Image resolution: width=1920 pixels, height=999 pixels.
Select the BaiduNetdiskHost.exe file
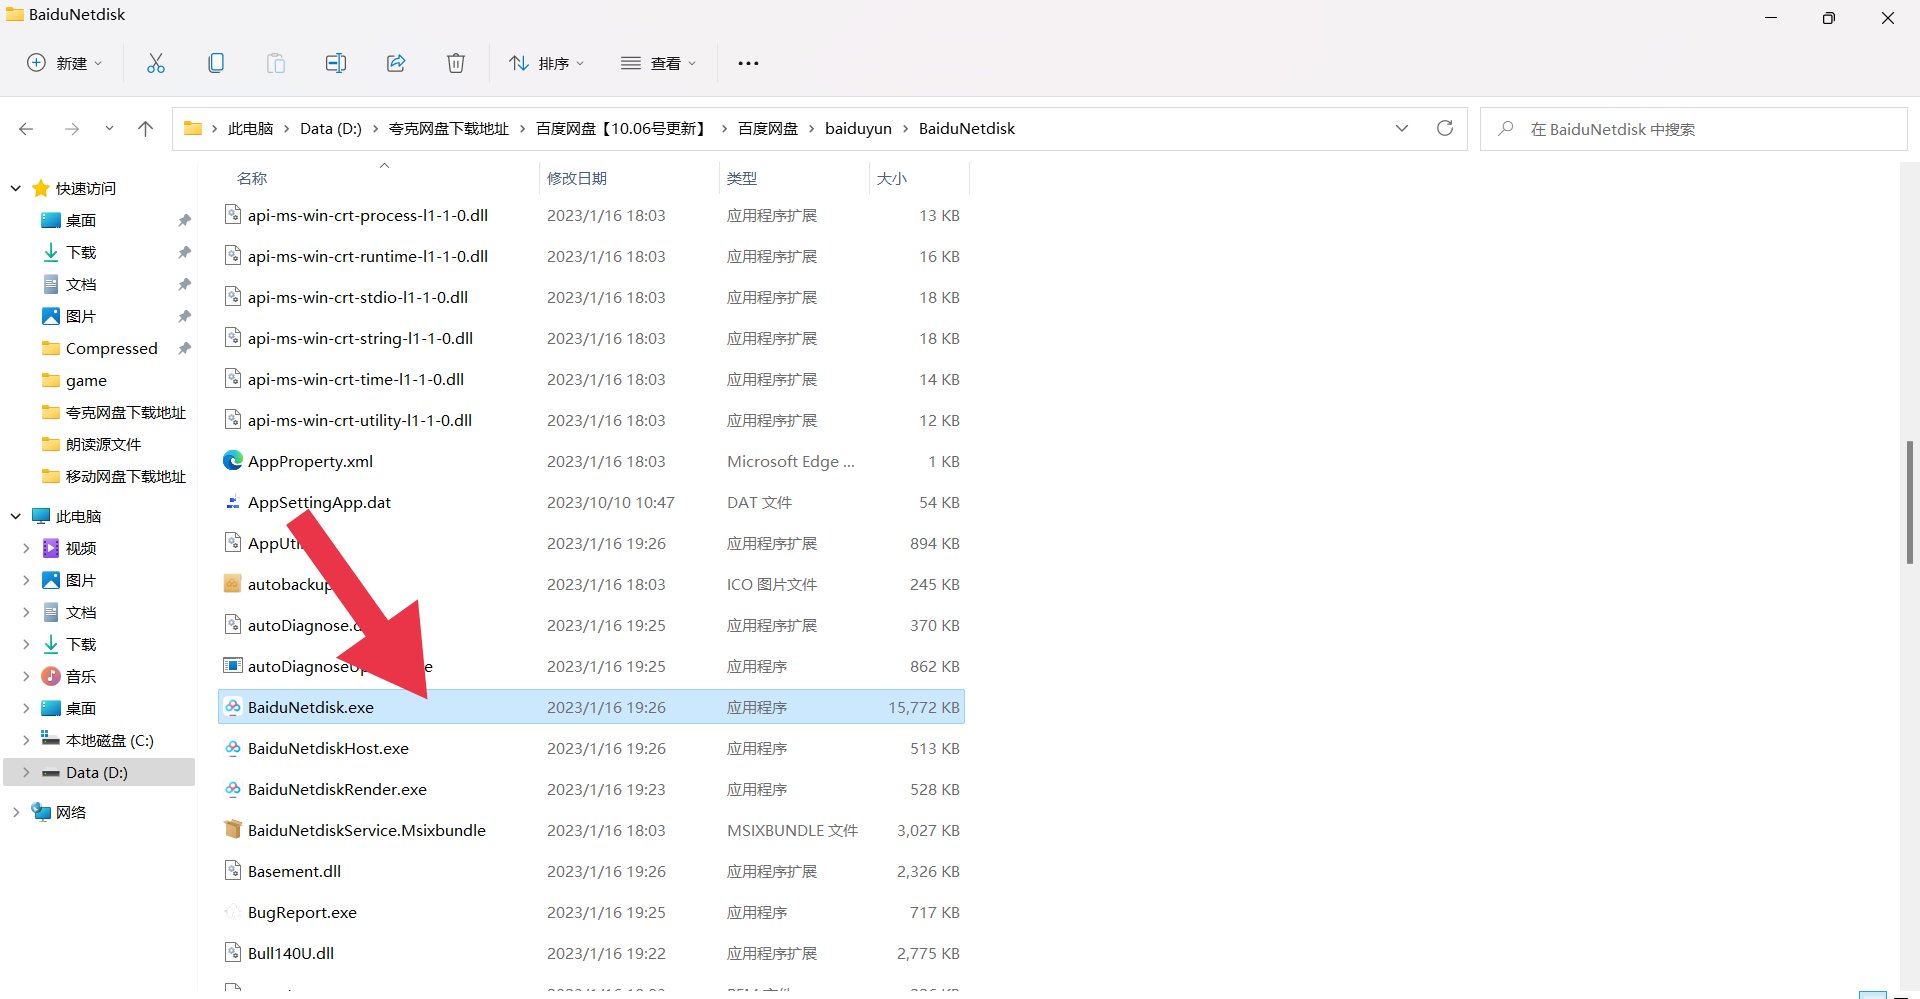point(328,748)
